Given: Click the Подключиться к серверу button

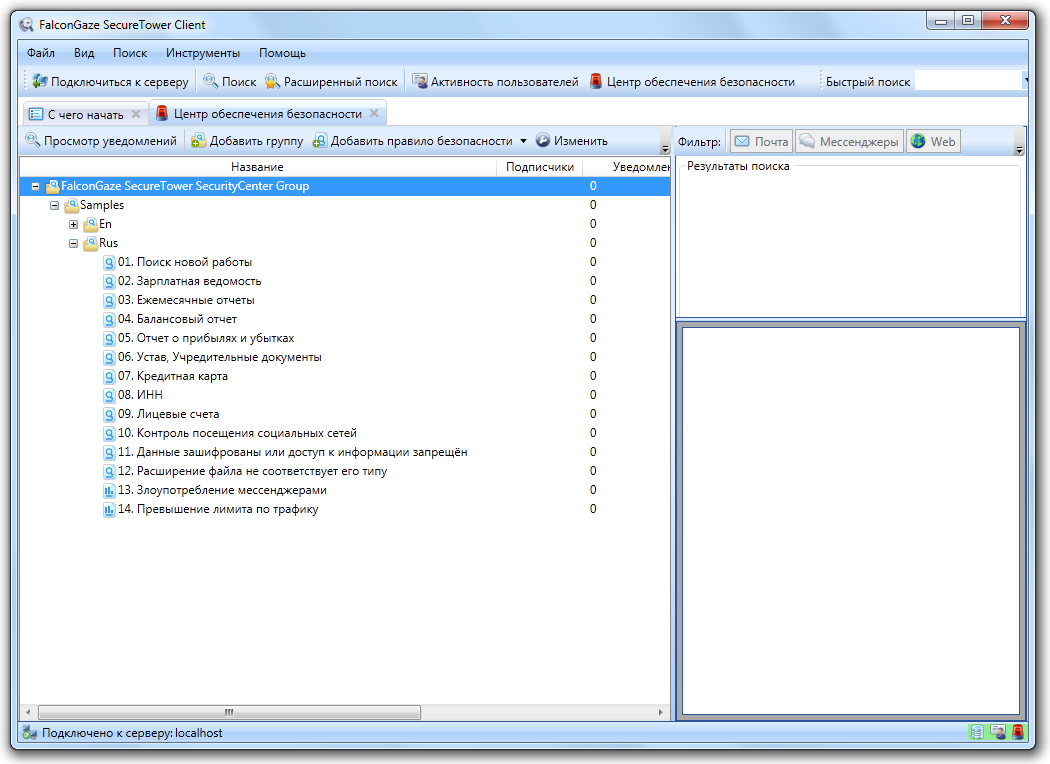Looking at the screenshot, I should (x=110, y=82).
